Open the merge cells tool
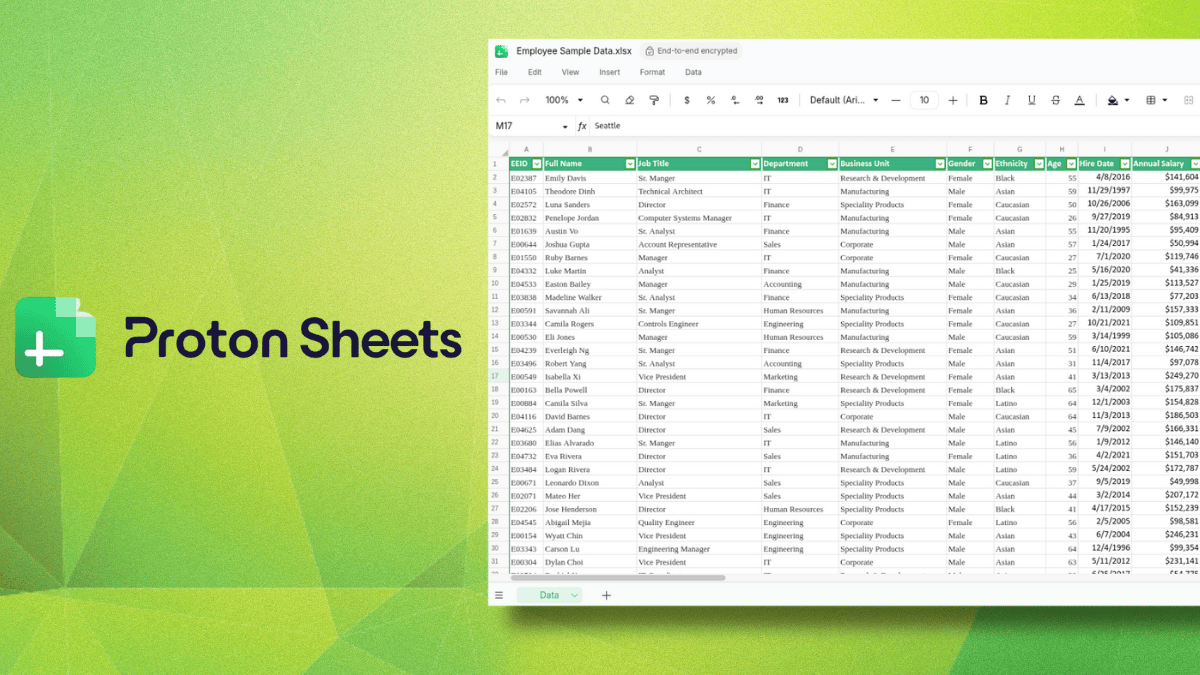The width and height of the screenshot is (1200, 675). [x=1188, y=100]
